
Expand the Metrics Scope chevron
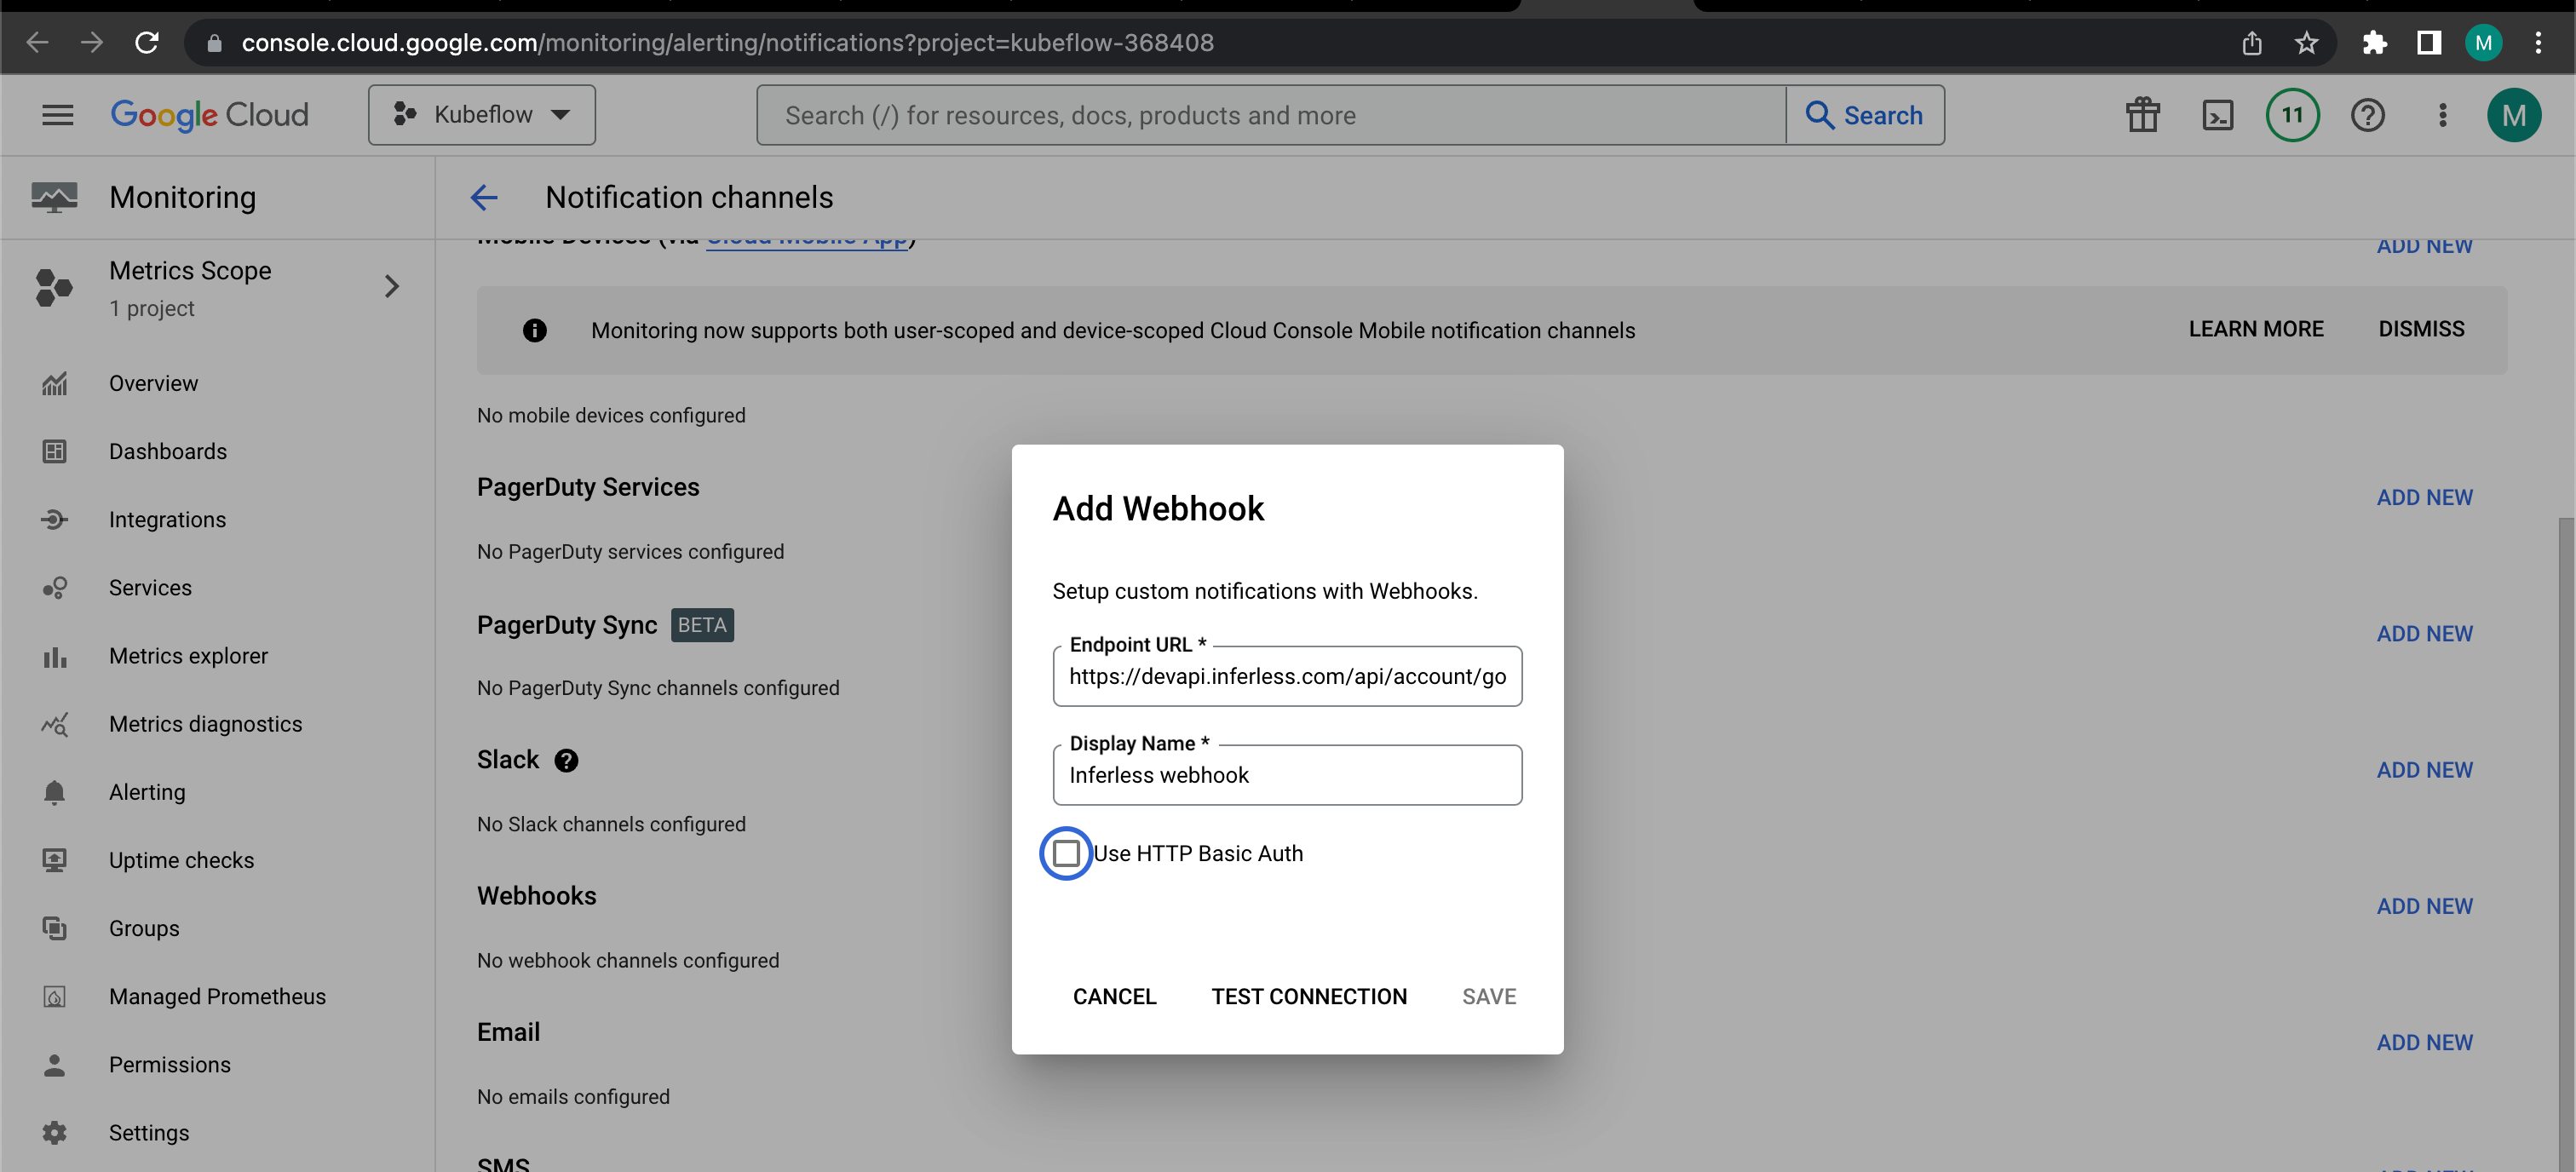coord(391,287)
